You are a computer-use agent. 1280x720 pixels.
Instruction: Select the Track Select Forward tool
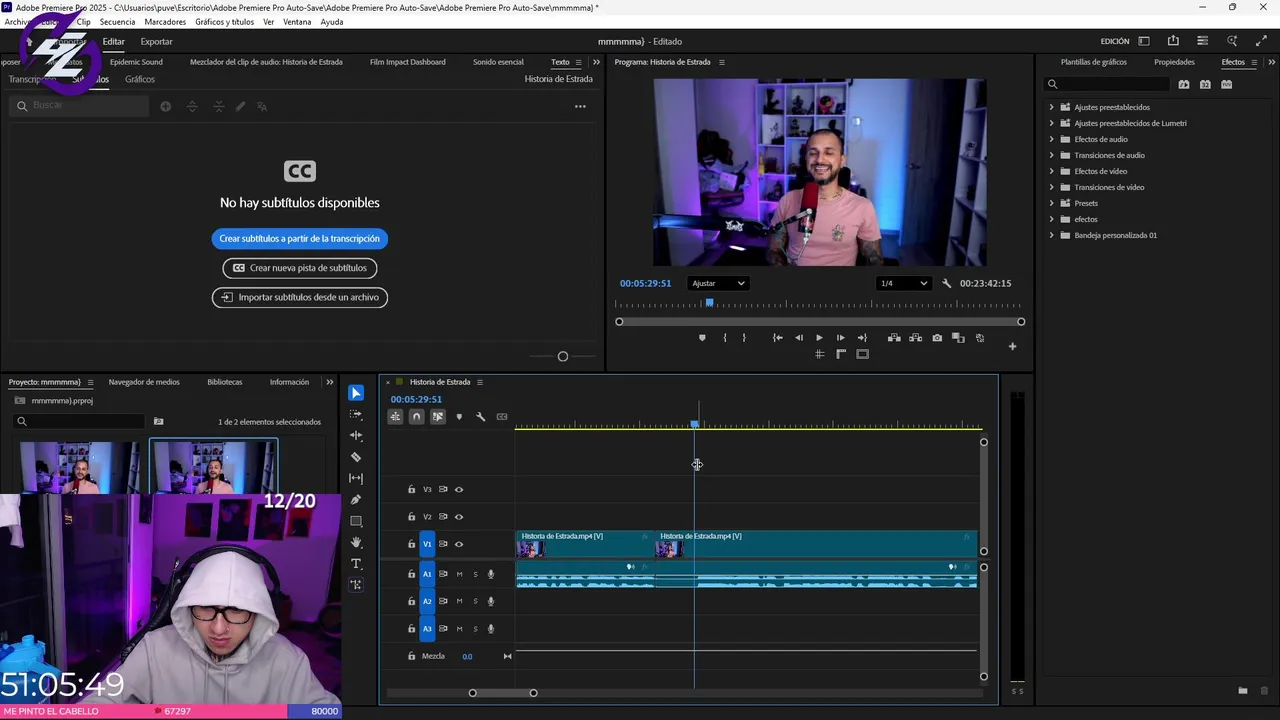point(356,414)
